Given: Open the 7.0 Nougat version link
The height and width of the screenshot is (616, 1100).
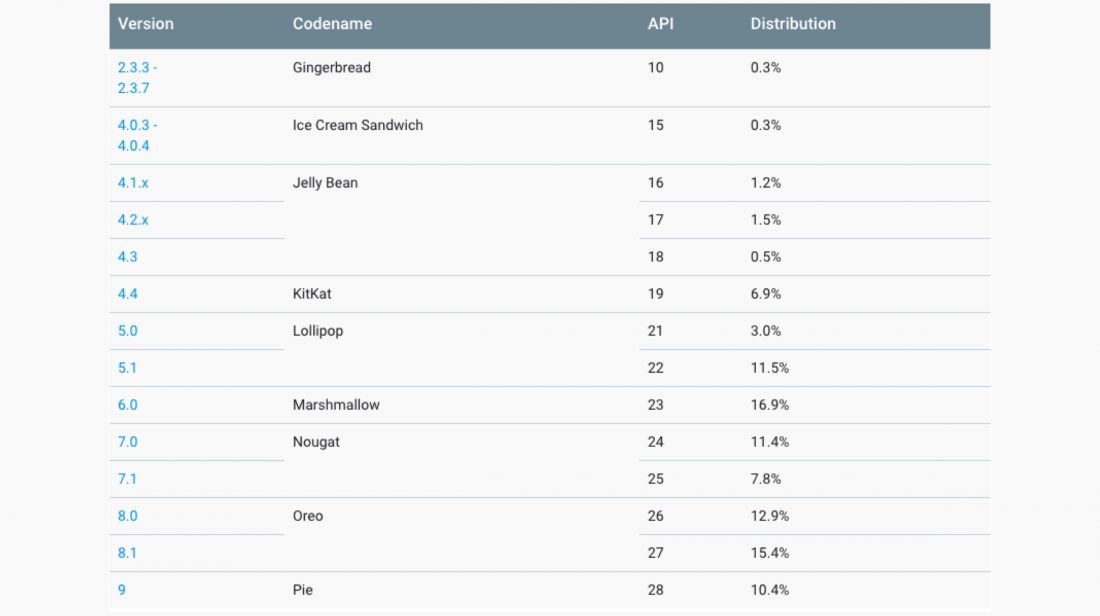Looking at the screenshot, I should (x=128, y=442).
